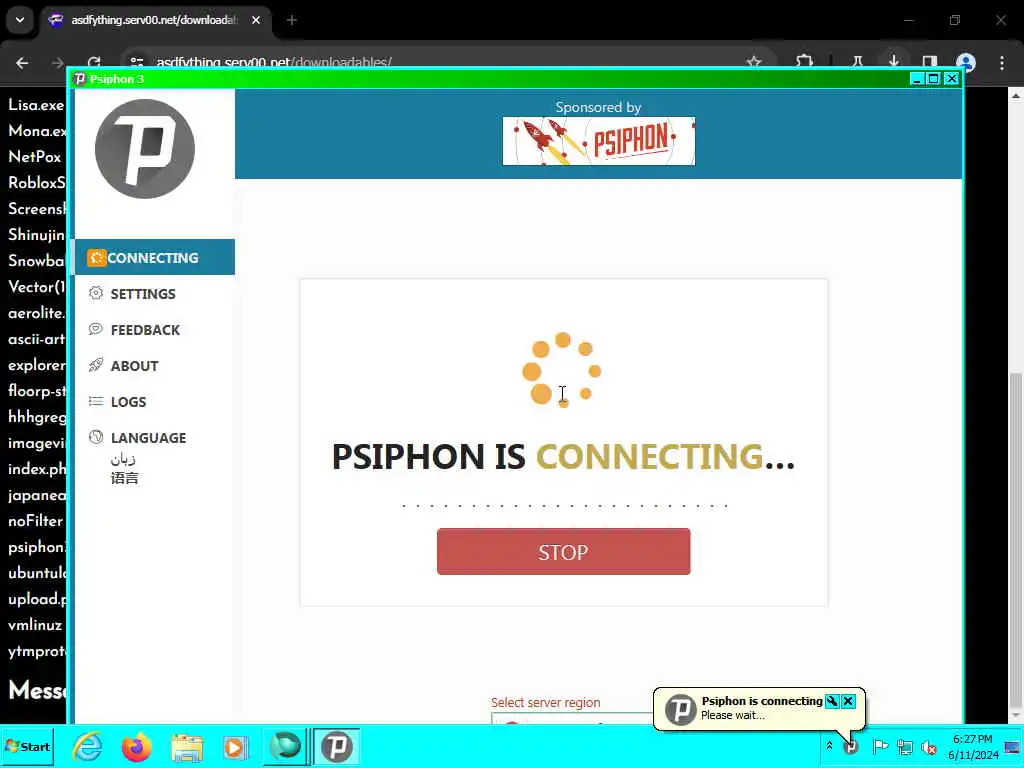Open the Windows Start menu
The width and height of the screenshot is (1024, 768).
[27, 746]
